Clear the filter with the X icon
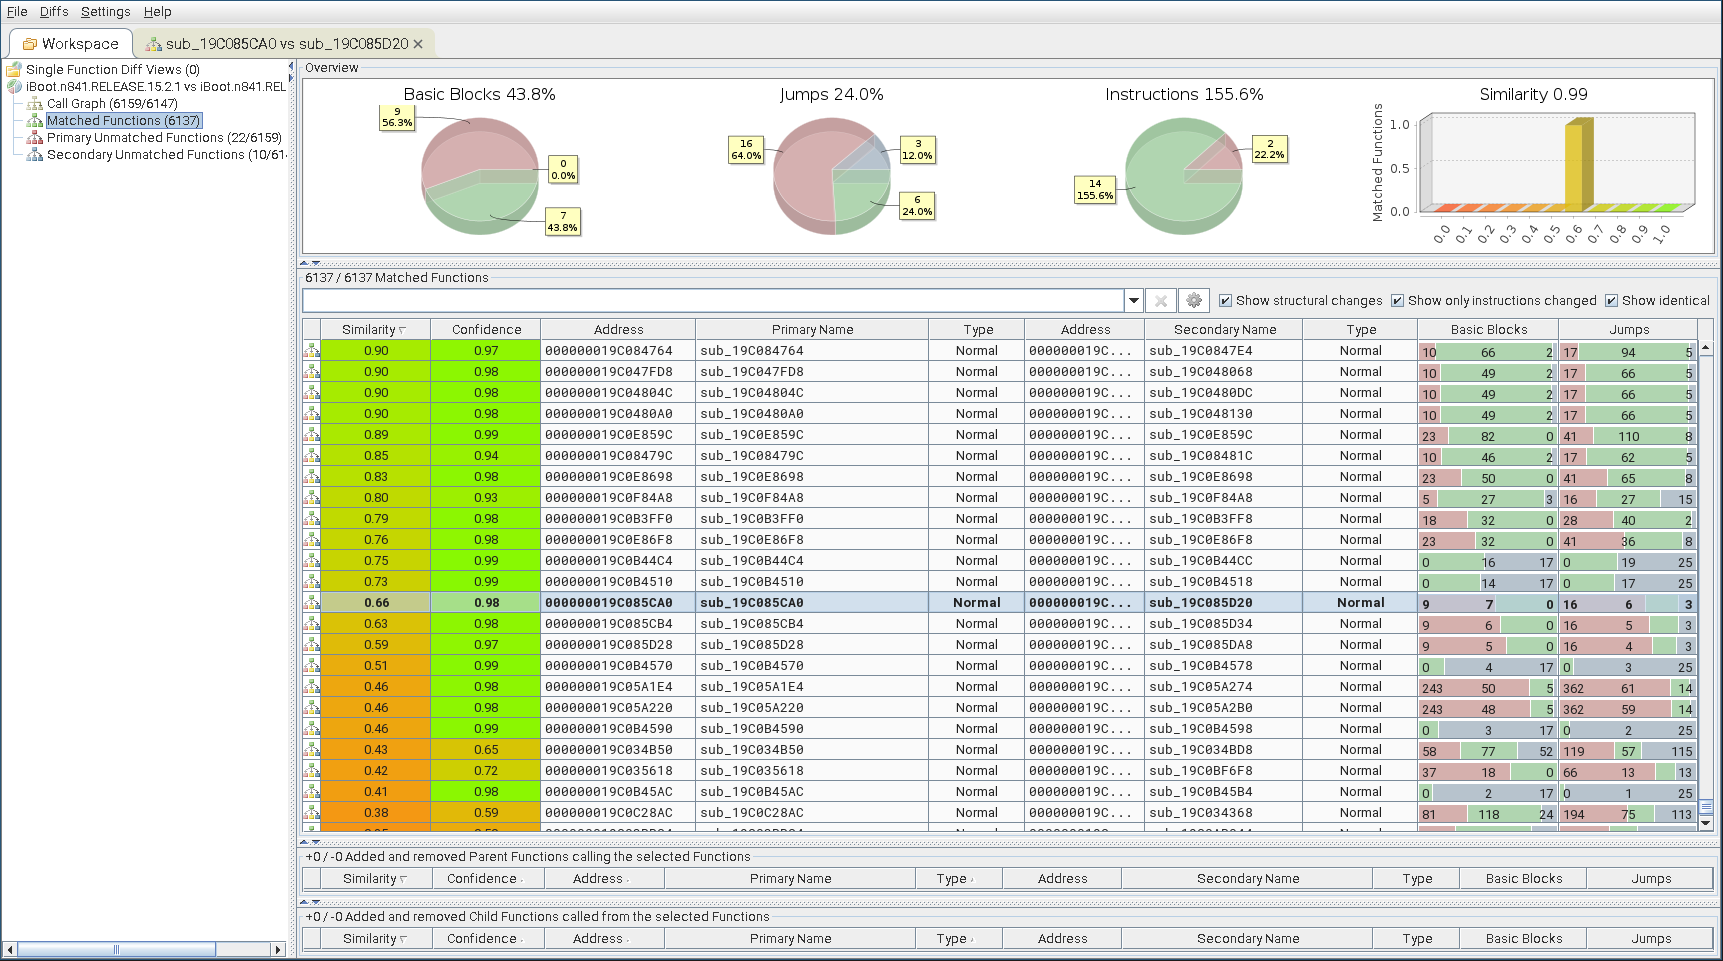1723x961 pixels. coord(1160,301)
